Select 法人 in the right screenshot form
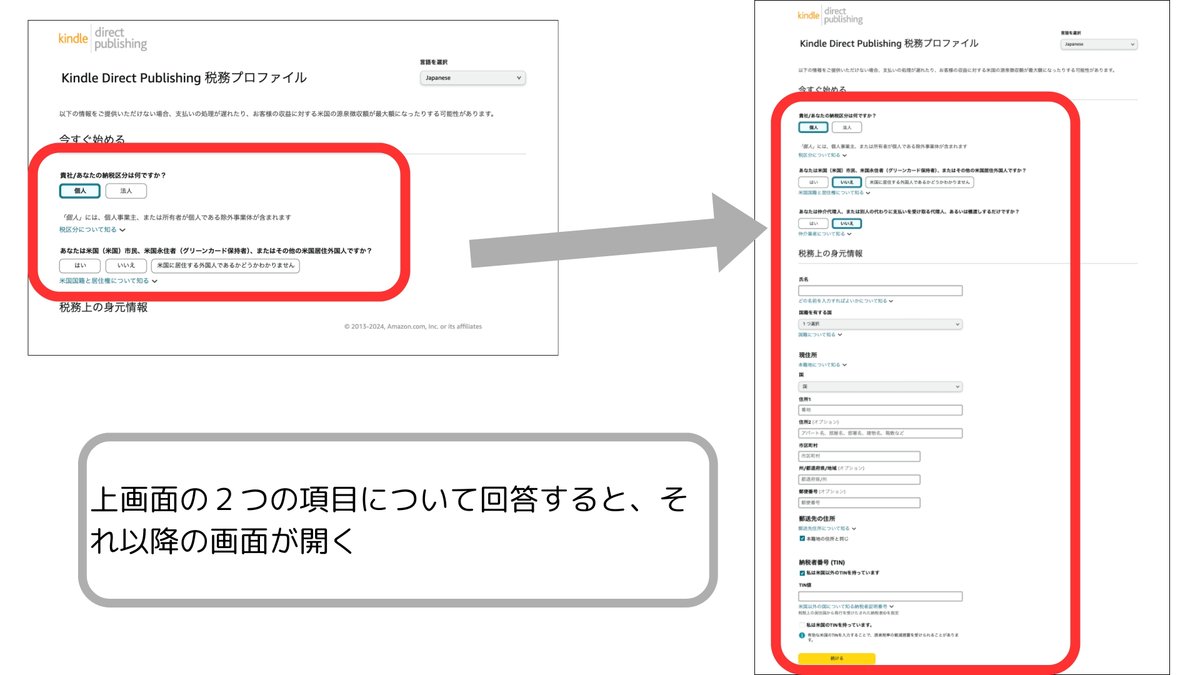 846,128
